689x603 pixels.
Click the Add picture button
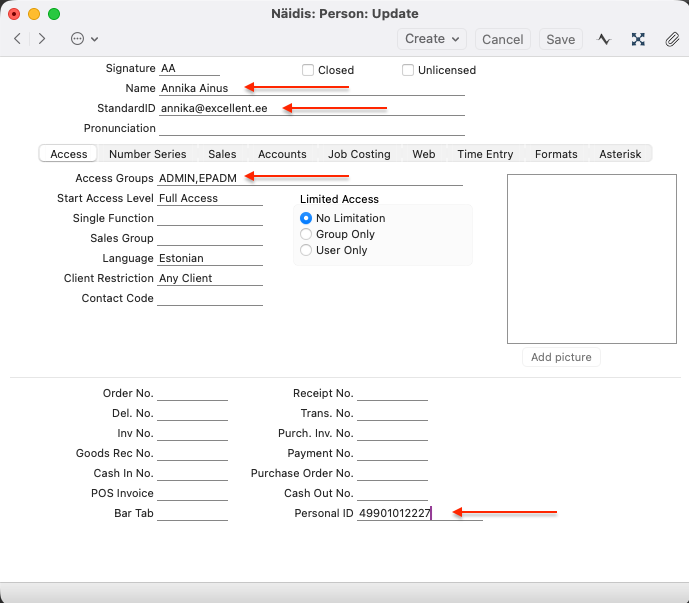561,357
